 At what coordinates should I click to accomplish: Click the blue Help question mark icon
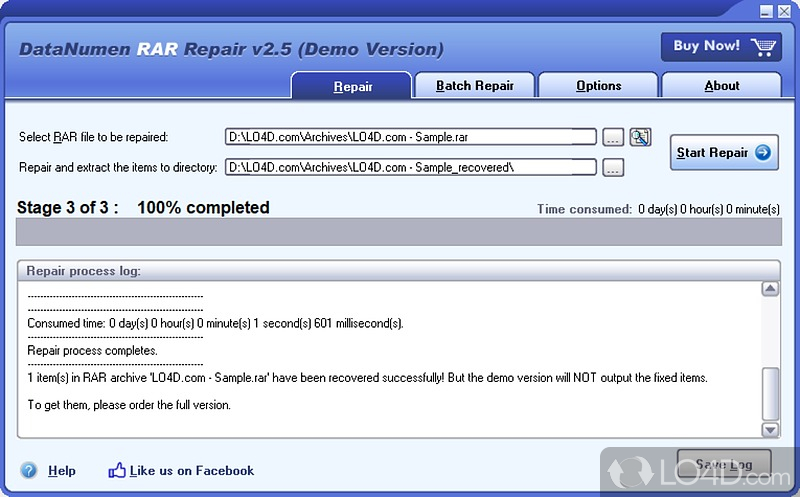point(29,470)
